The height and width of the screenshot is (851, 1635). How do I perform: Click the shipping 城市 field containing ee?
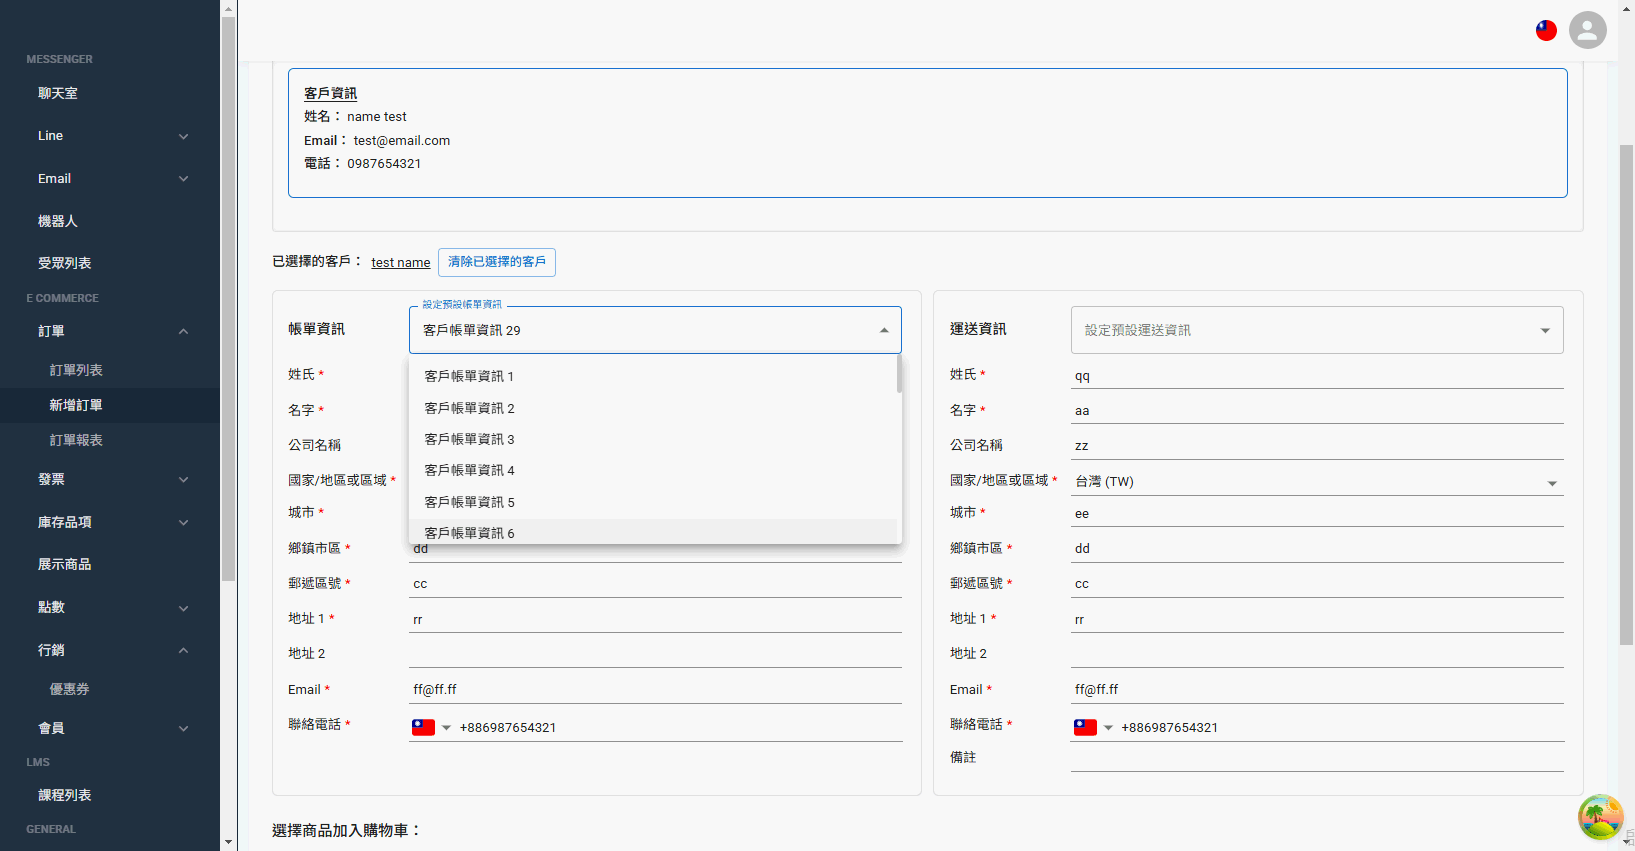1317,514
